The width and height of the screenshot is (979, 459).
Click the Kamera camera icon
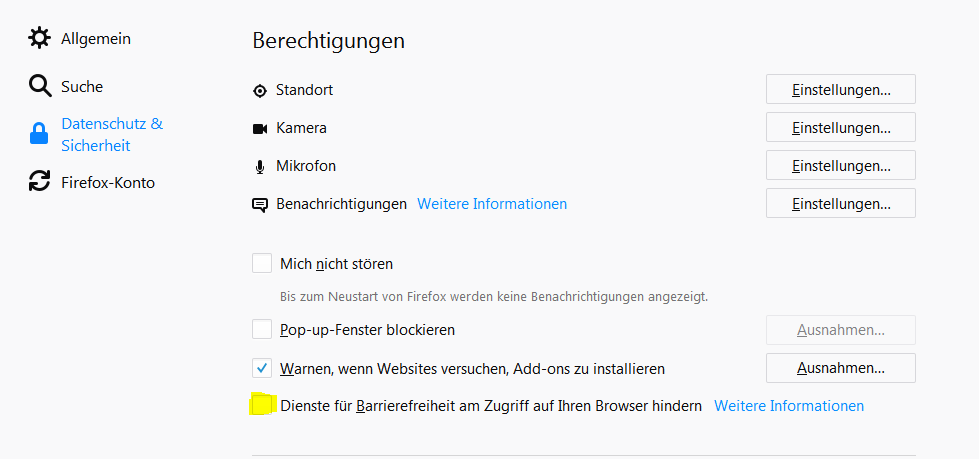(x=260, y=128)
